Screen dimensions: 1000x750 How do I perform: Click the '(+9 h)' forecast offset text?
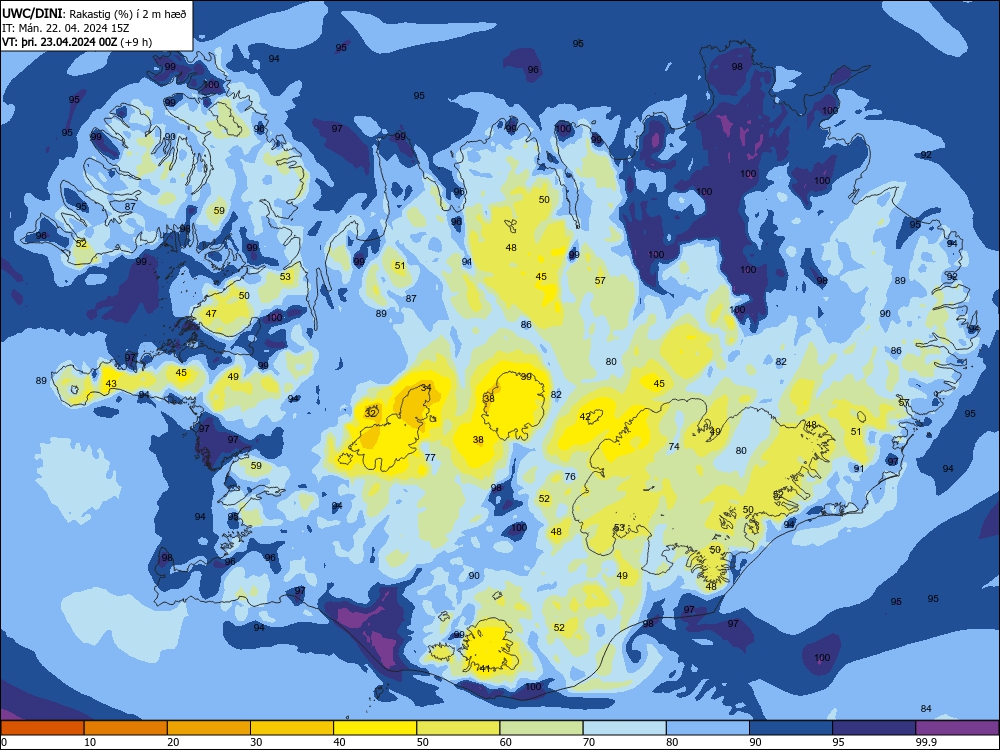point(136,42)
